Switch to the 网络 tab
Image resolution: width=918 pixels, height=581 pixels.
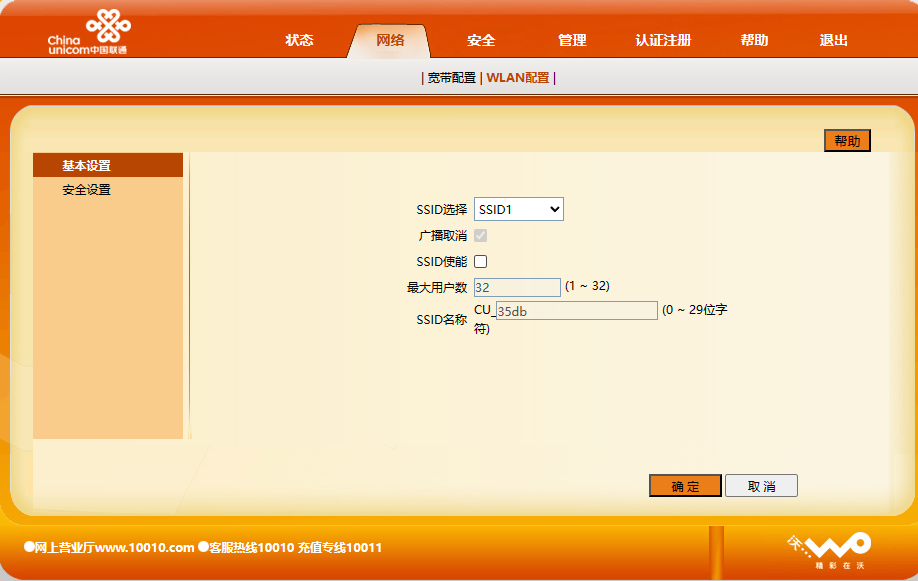pyautogui.click(x=390, y=41)
